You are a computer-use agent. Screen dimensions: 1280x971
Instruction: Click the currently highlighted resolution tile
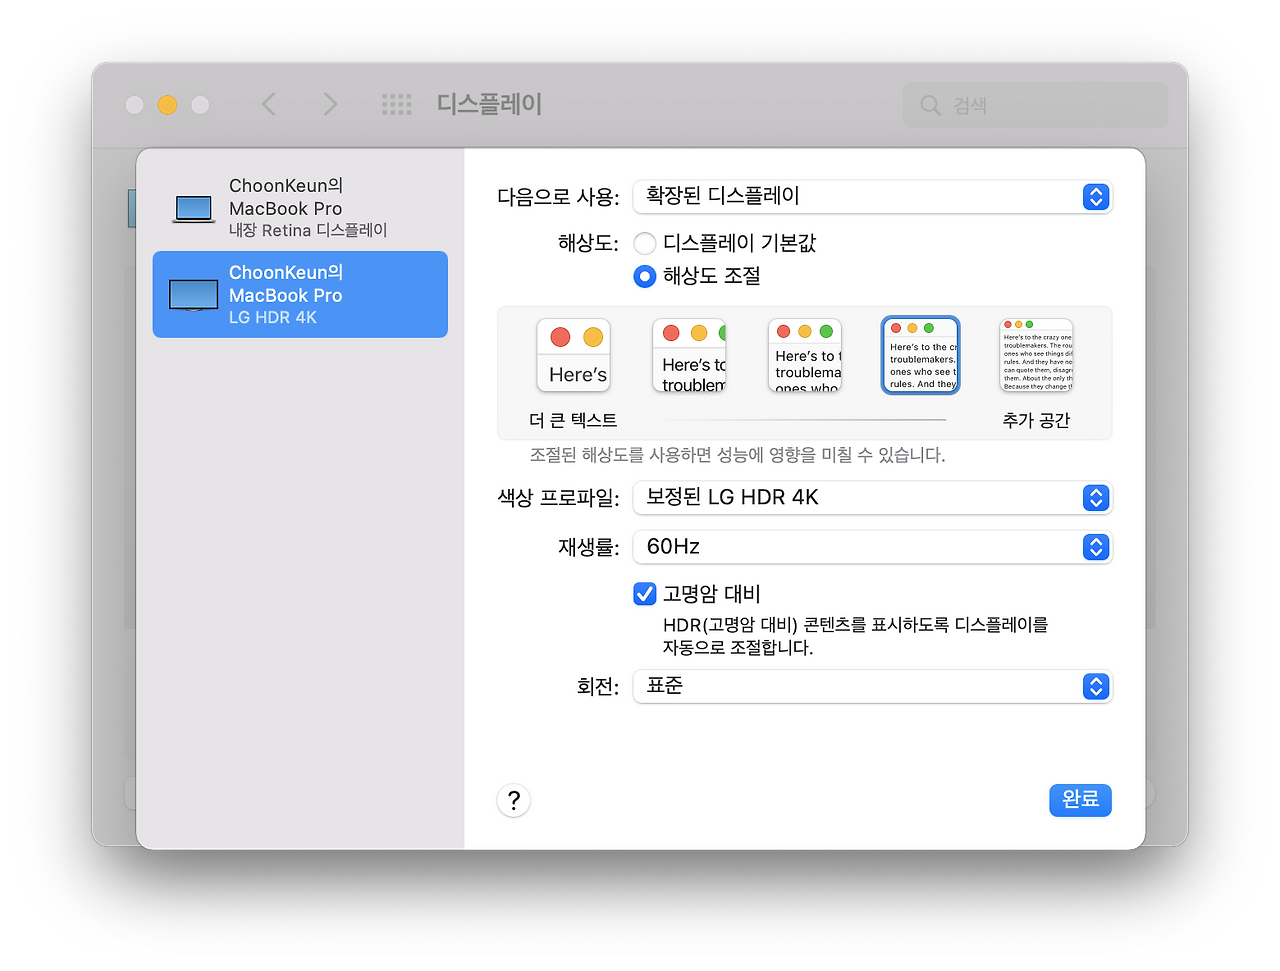point(920,355)
